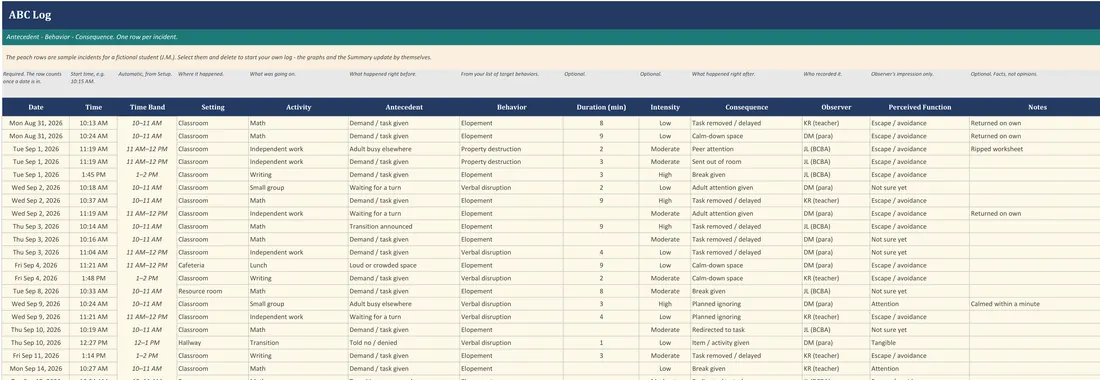Viewport: 1100px width, 380px height.
Task: Click the Date column header
Action: (x=36, y=107)
